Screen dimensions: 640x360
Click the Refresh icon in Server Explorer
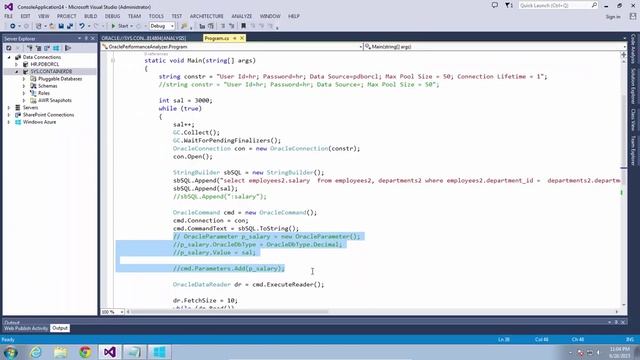[9, 48]
